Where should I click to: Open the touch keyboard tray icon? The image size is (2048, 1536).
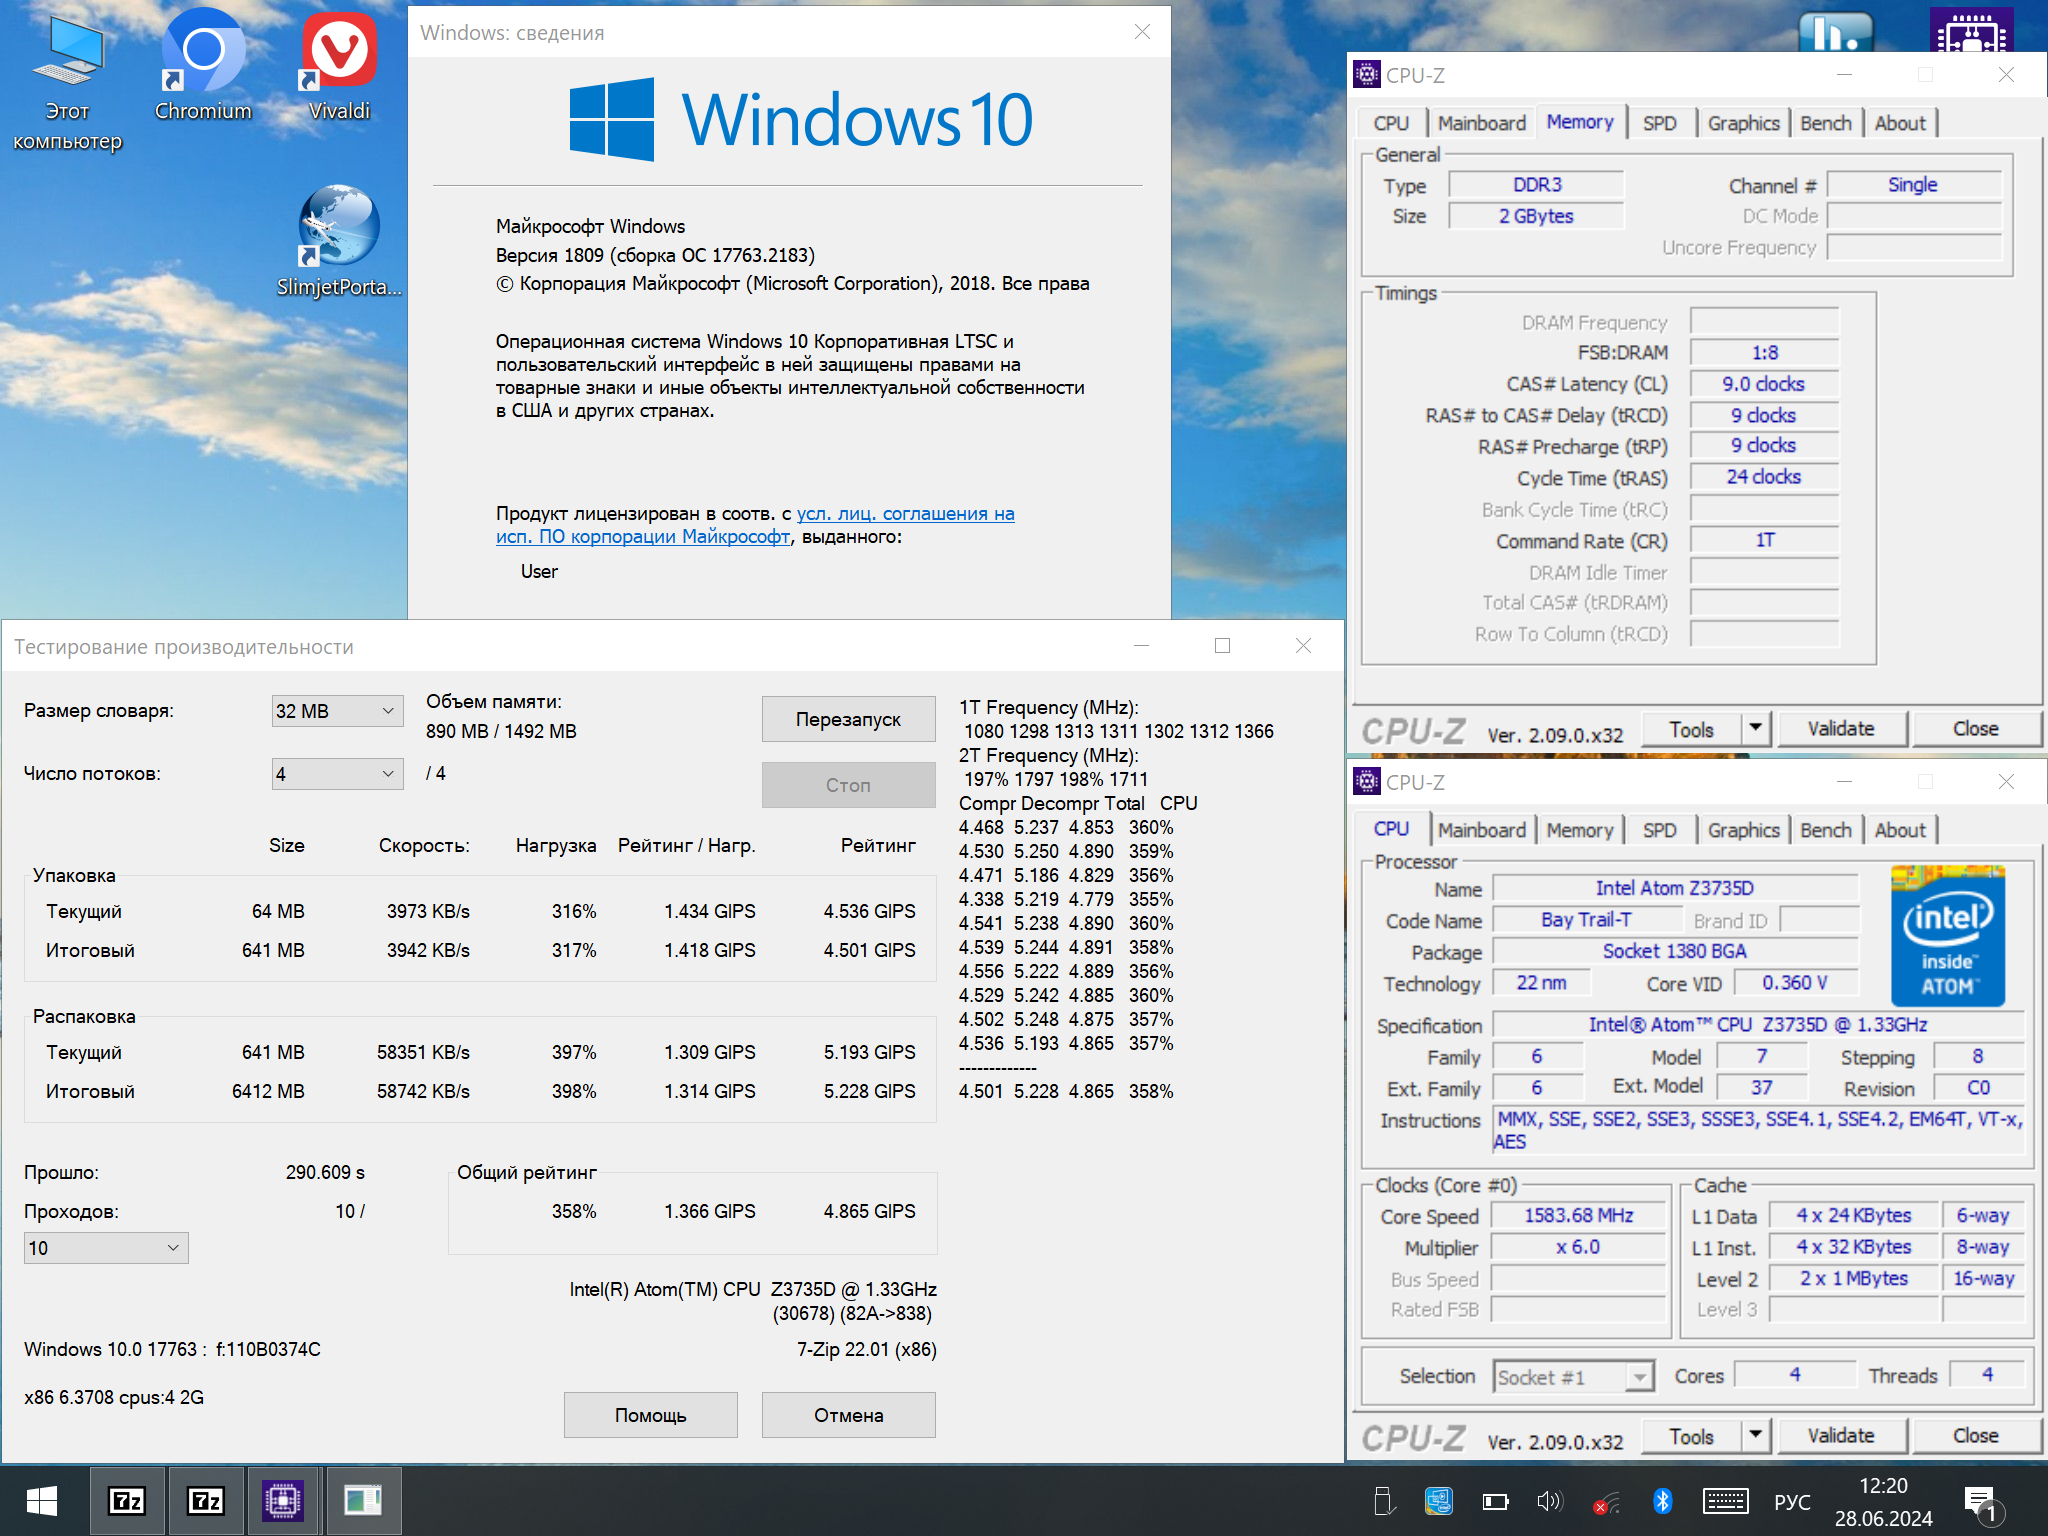coord(1725,1501)
